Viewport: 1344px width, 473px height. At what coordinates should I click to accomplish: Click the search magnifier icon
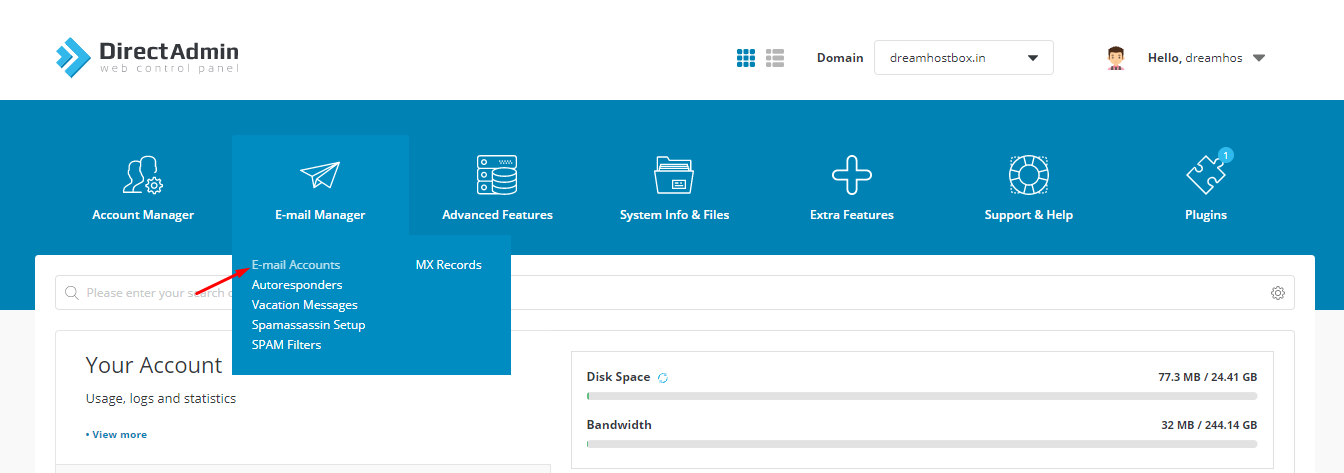tap(72, 293)
